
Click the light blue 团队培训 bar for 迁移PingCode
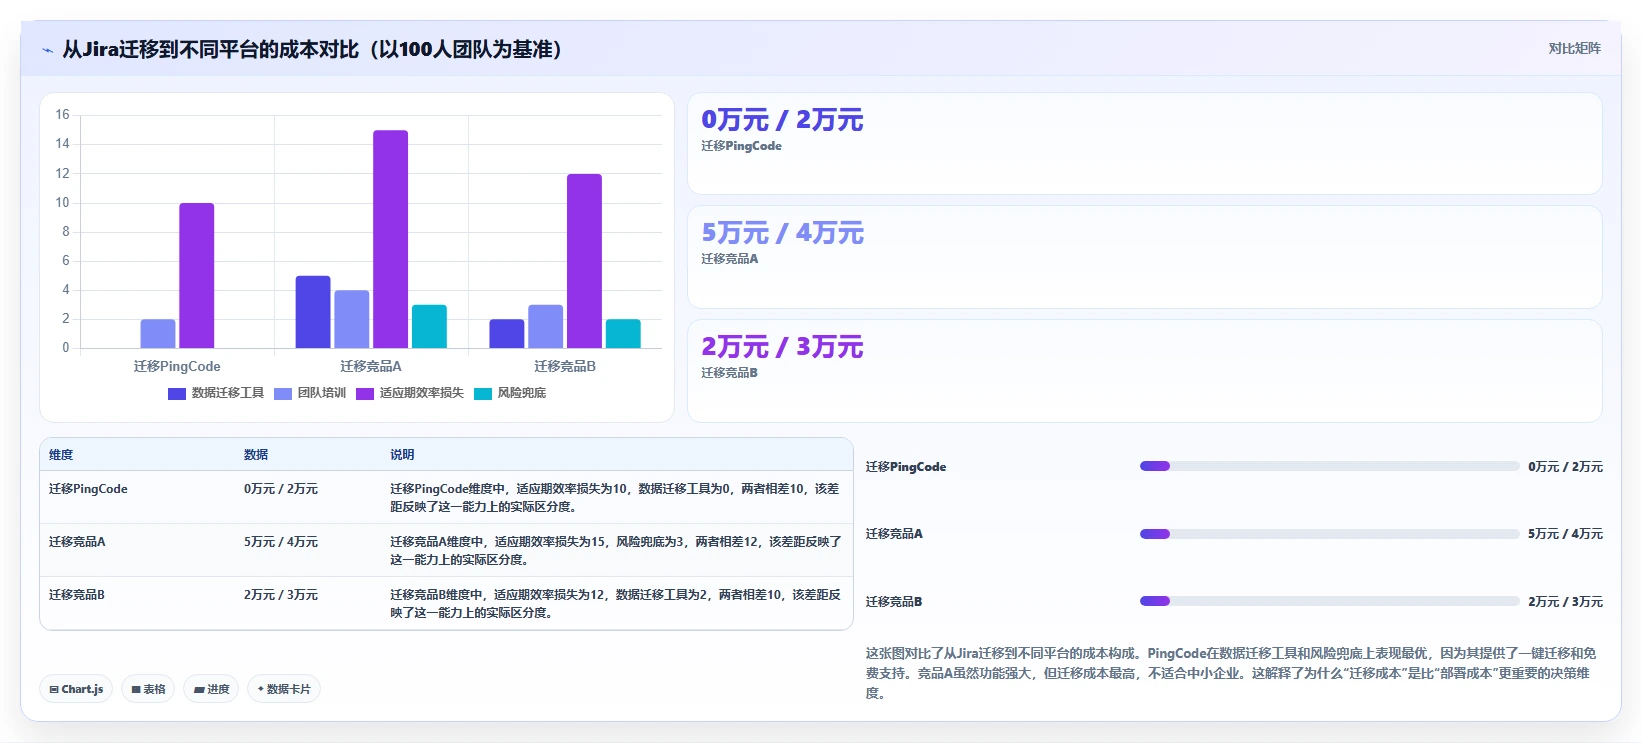coord(158,334)
